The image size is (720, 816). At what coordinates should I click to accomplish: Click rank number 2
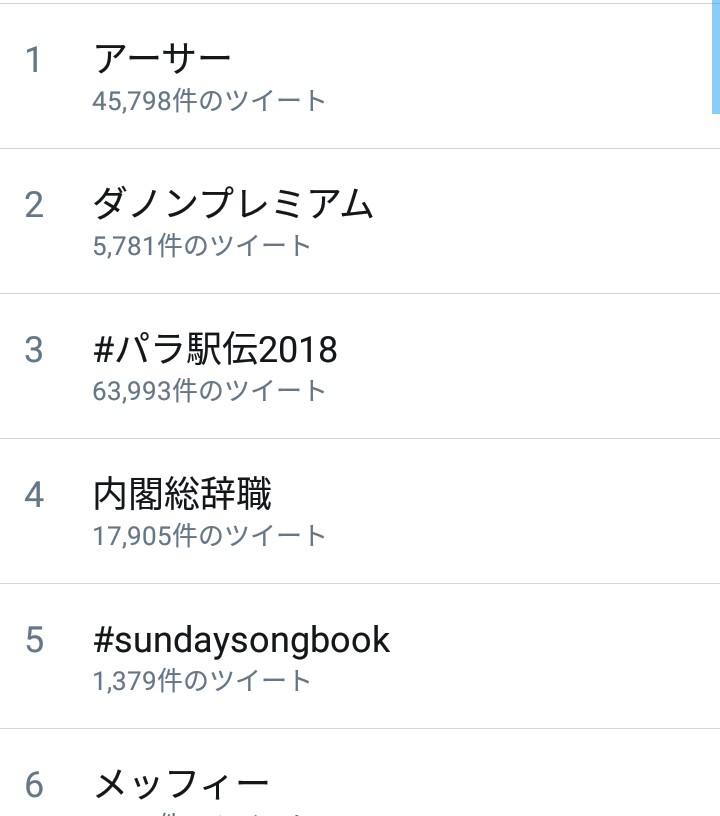click(x=34, y=205)
